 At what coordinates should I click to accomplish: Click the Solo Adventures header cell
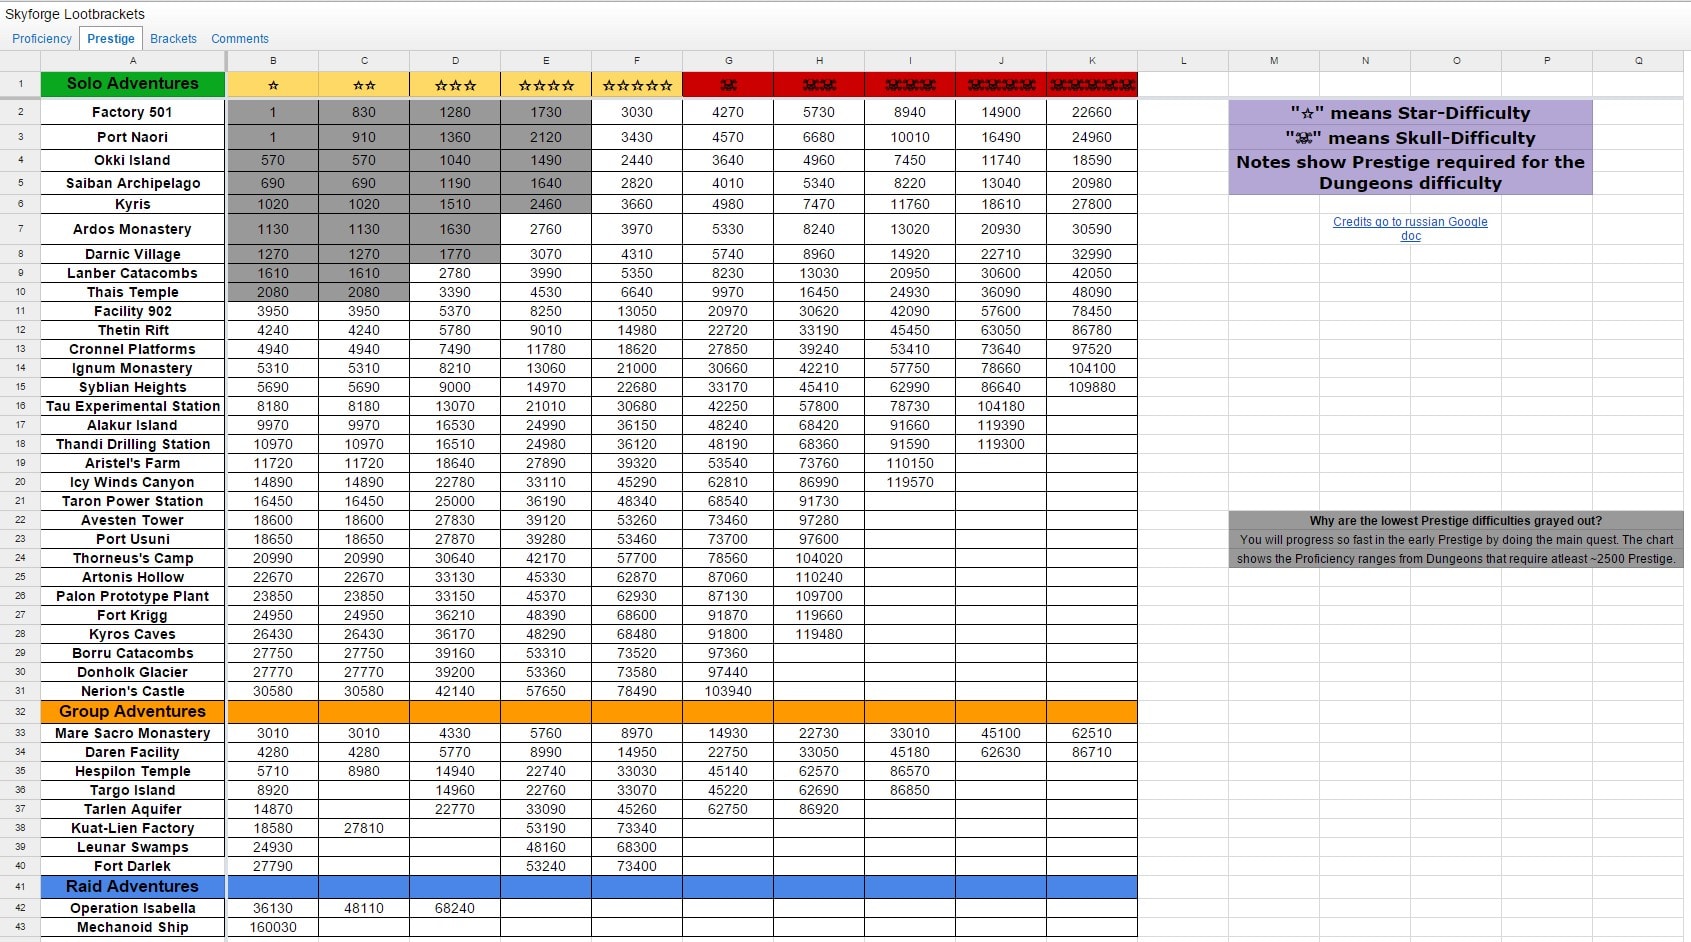[x=133, y=84]
